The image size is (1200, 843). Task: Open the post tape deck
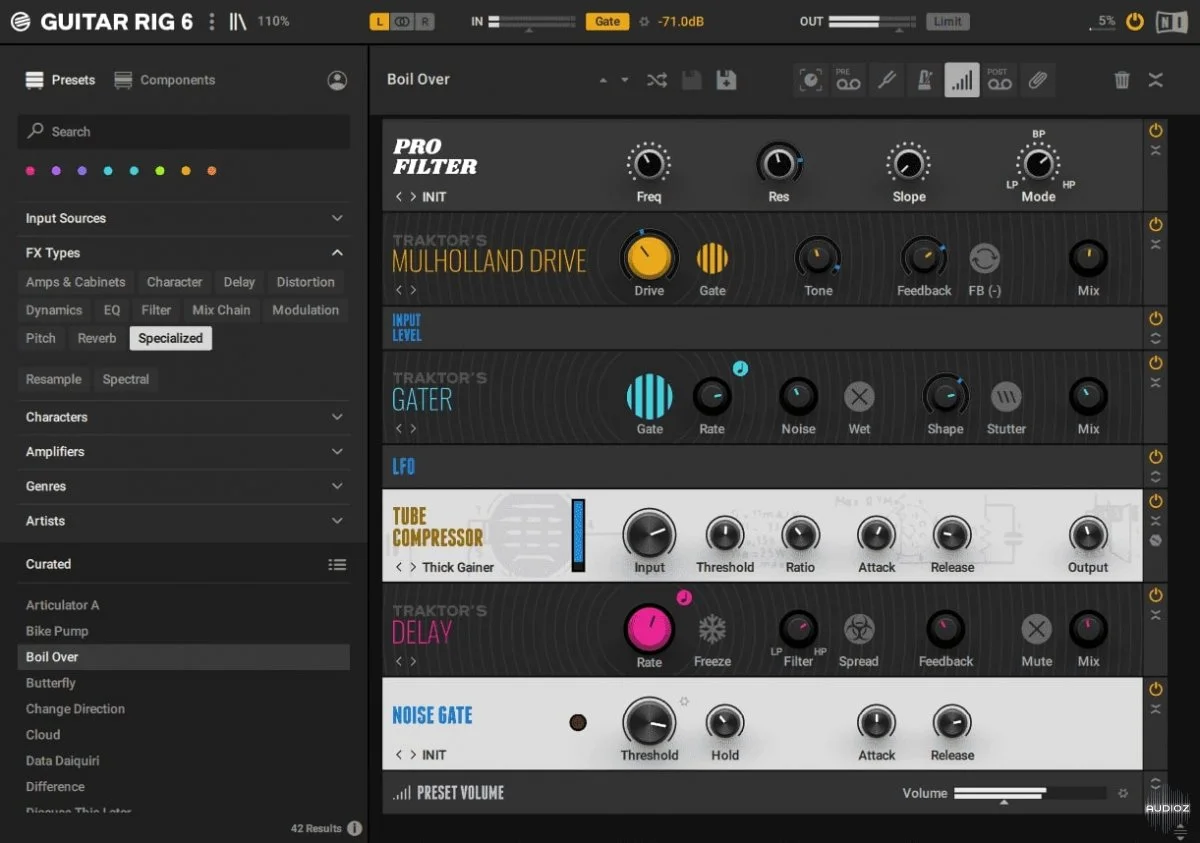(999, 80)
